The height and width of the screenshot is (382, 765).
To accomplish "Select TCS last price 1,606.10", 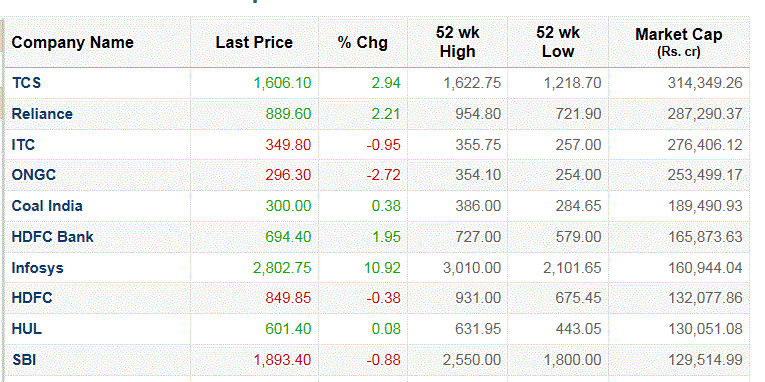I will pos(282,83).
